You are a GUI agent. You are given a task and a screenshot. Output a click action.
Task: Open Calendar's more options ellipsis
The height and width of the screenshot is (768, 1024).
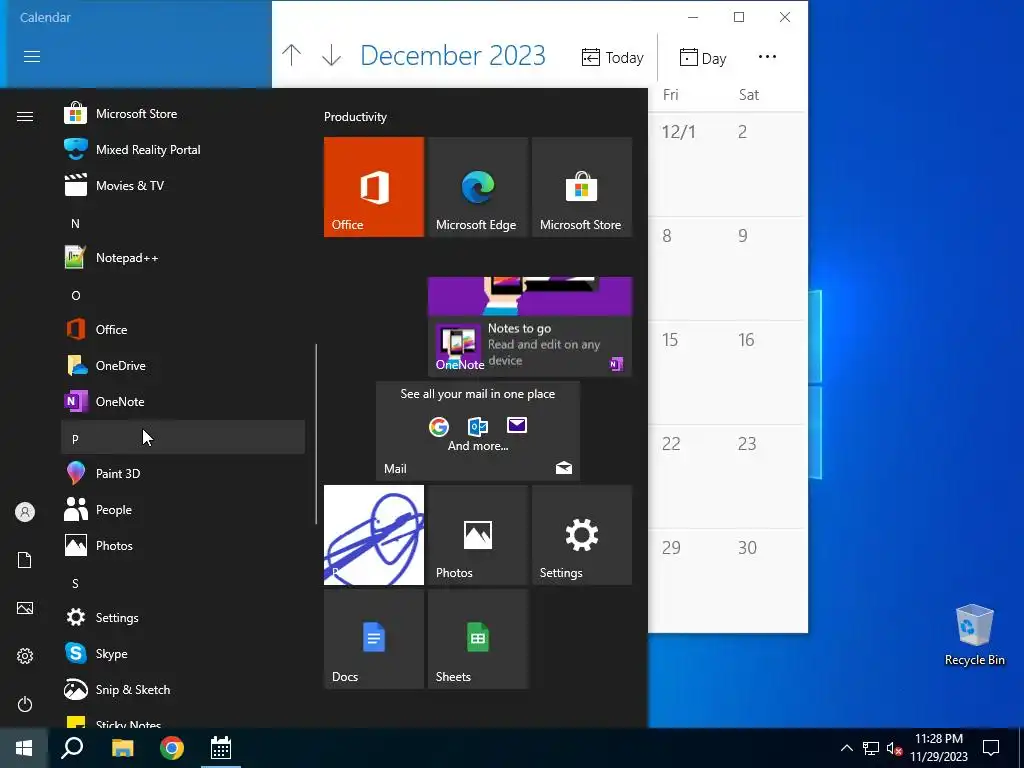click(x=767, y=57)
